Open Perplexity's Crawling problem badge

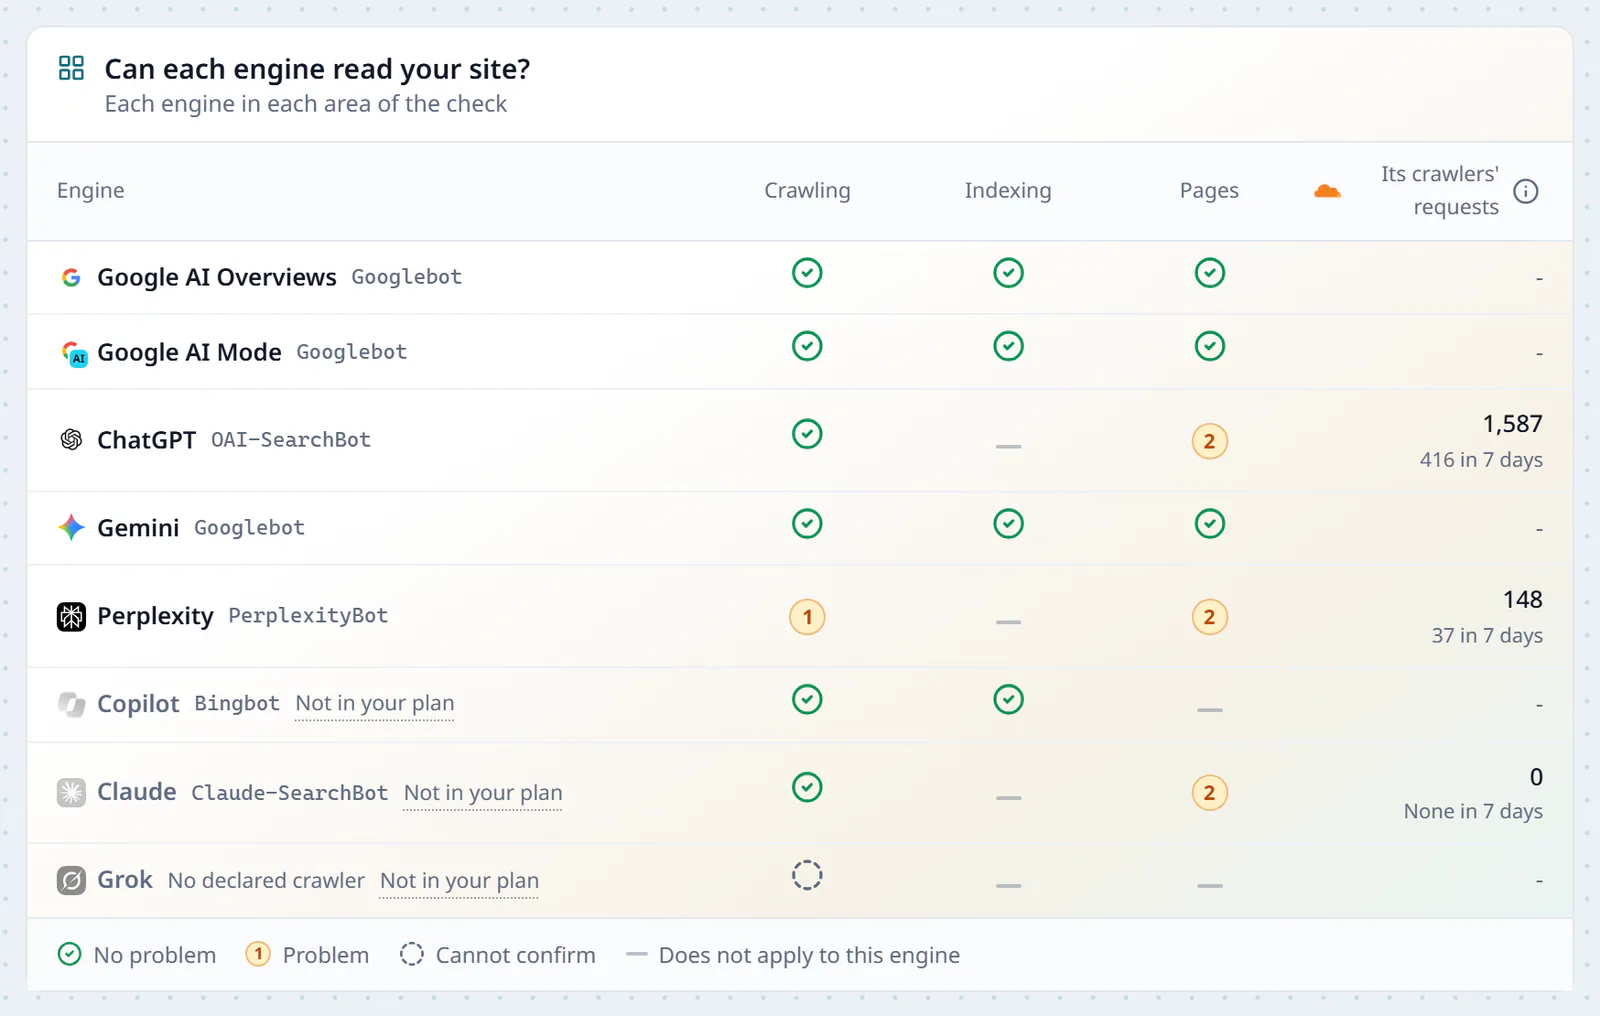[807, 617]
